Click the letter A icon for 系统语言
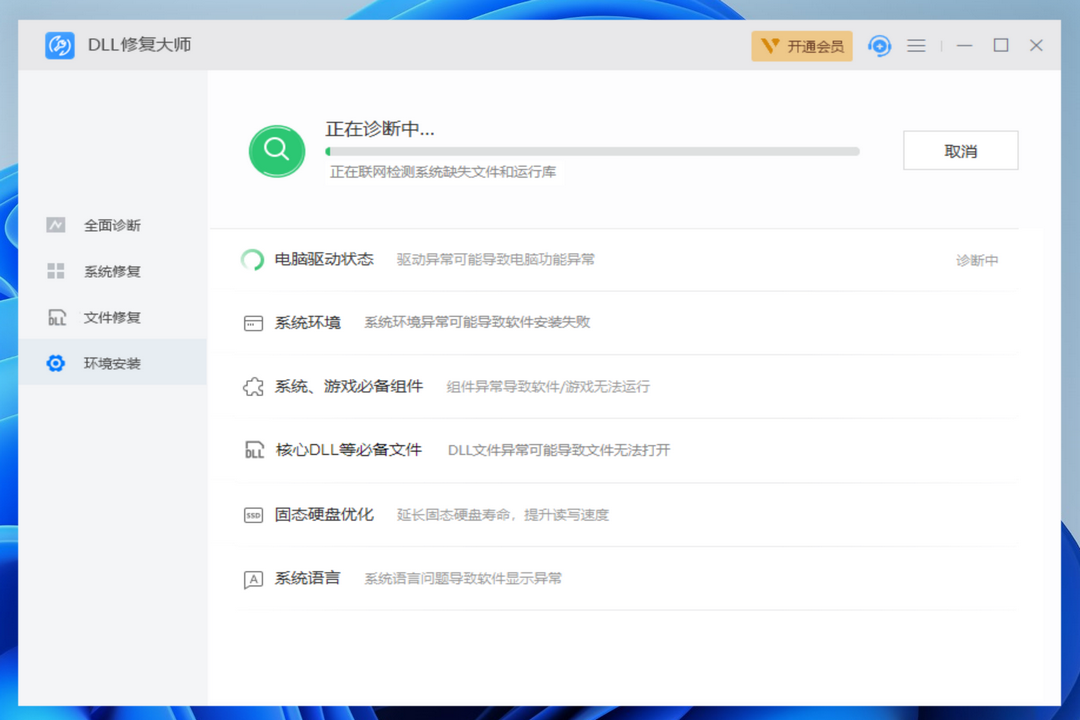The image size is (1080, 720). [252, 578]
